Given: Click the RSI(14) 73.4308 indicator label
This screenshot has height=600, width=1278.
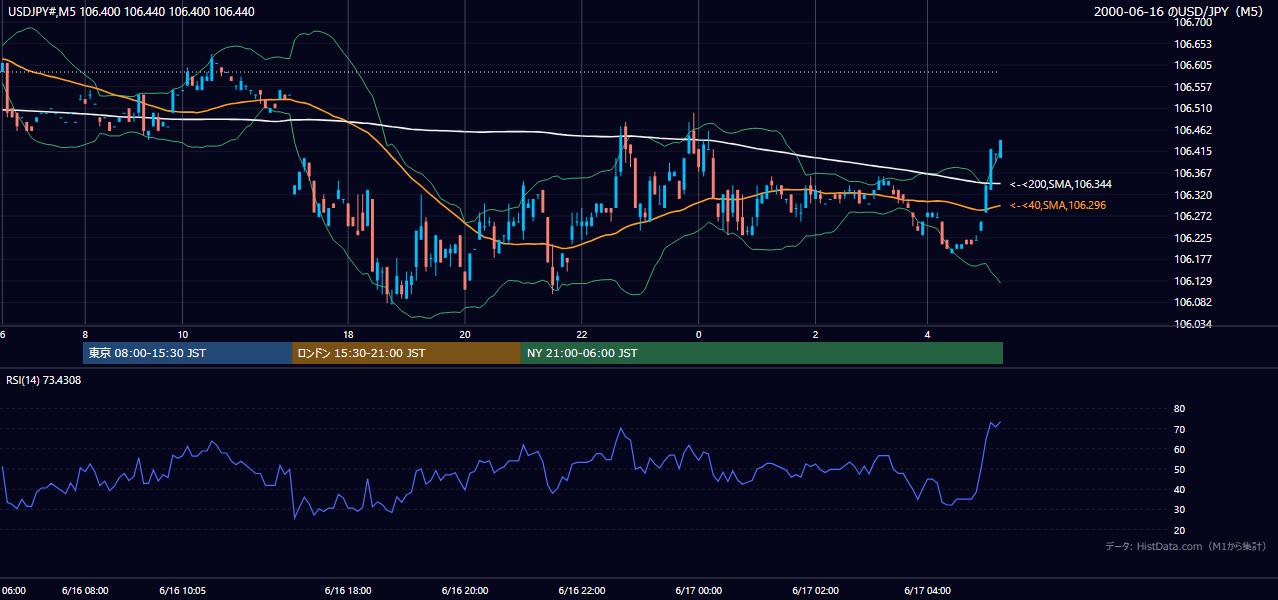Looking at the screenshot, I should point(44,380).
